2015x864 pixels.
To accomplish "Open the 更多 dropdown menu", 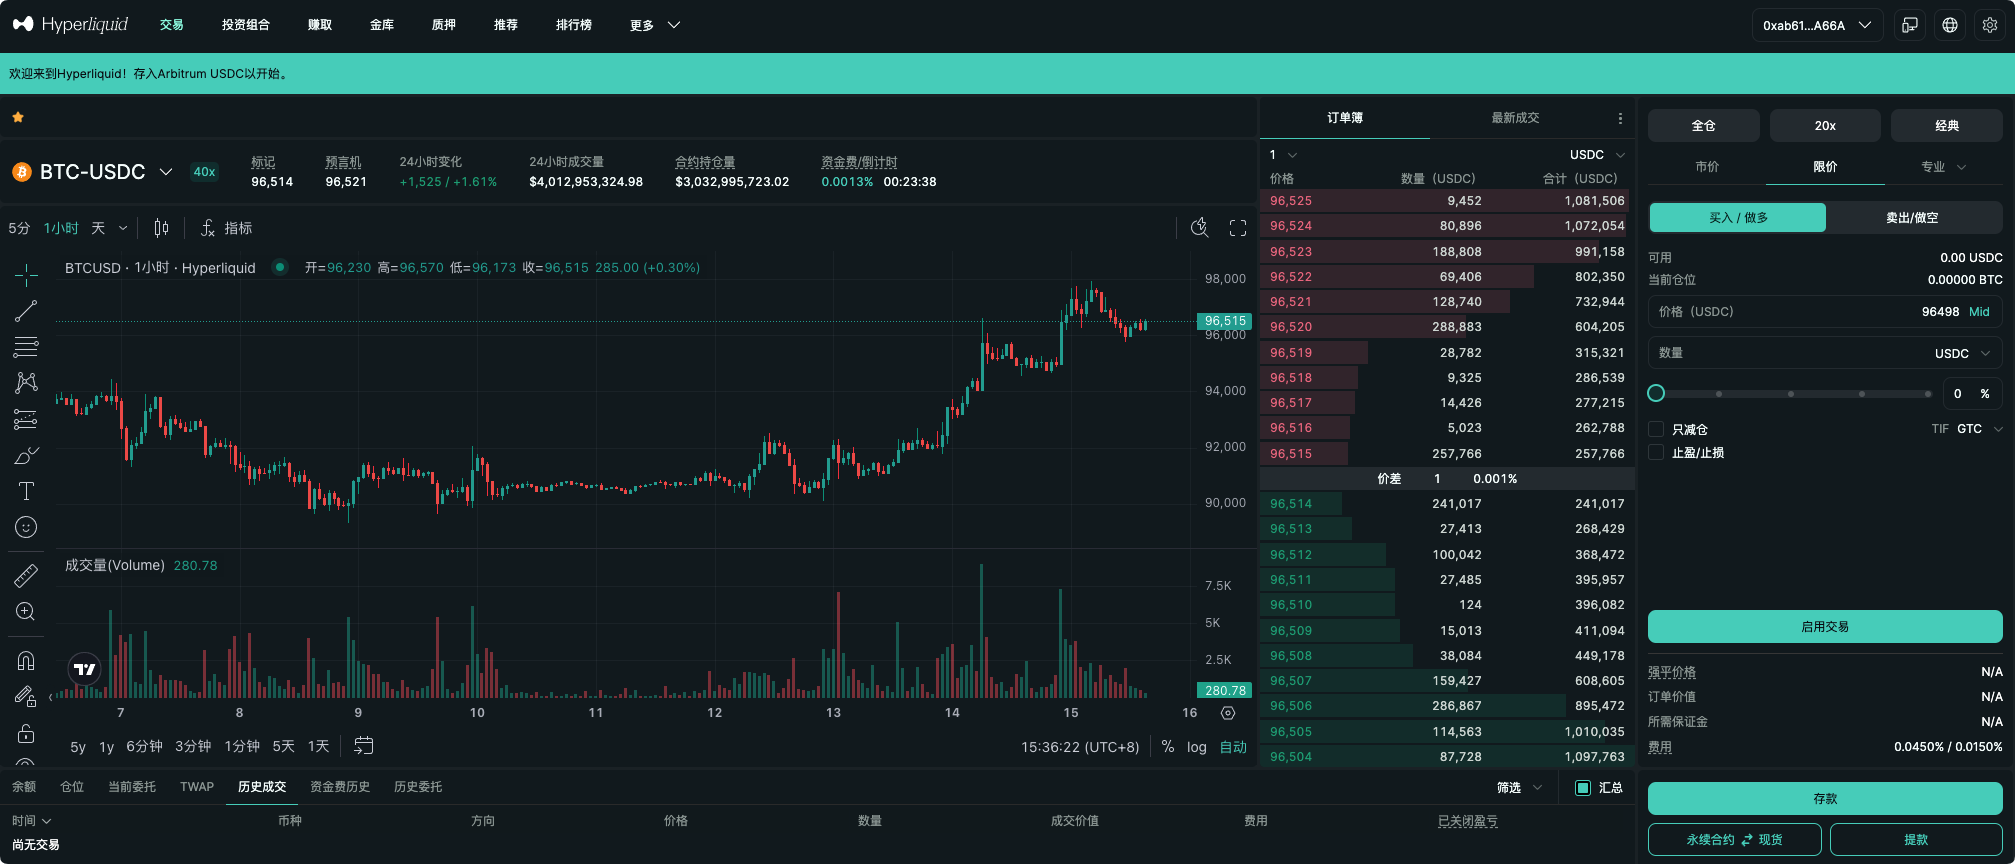I will tap(654, 25).
